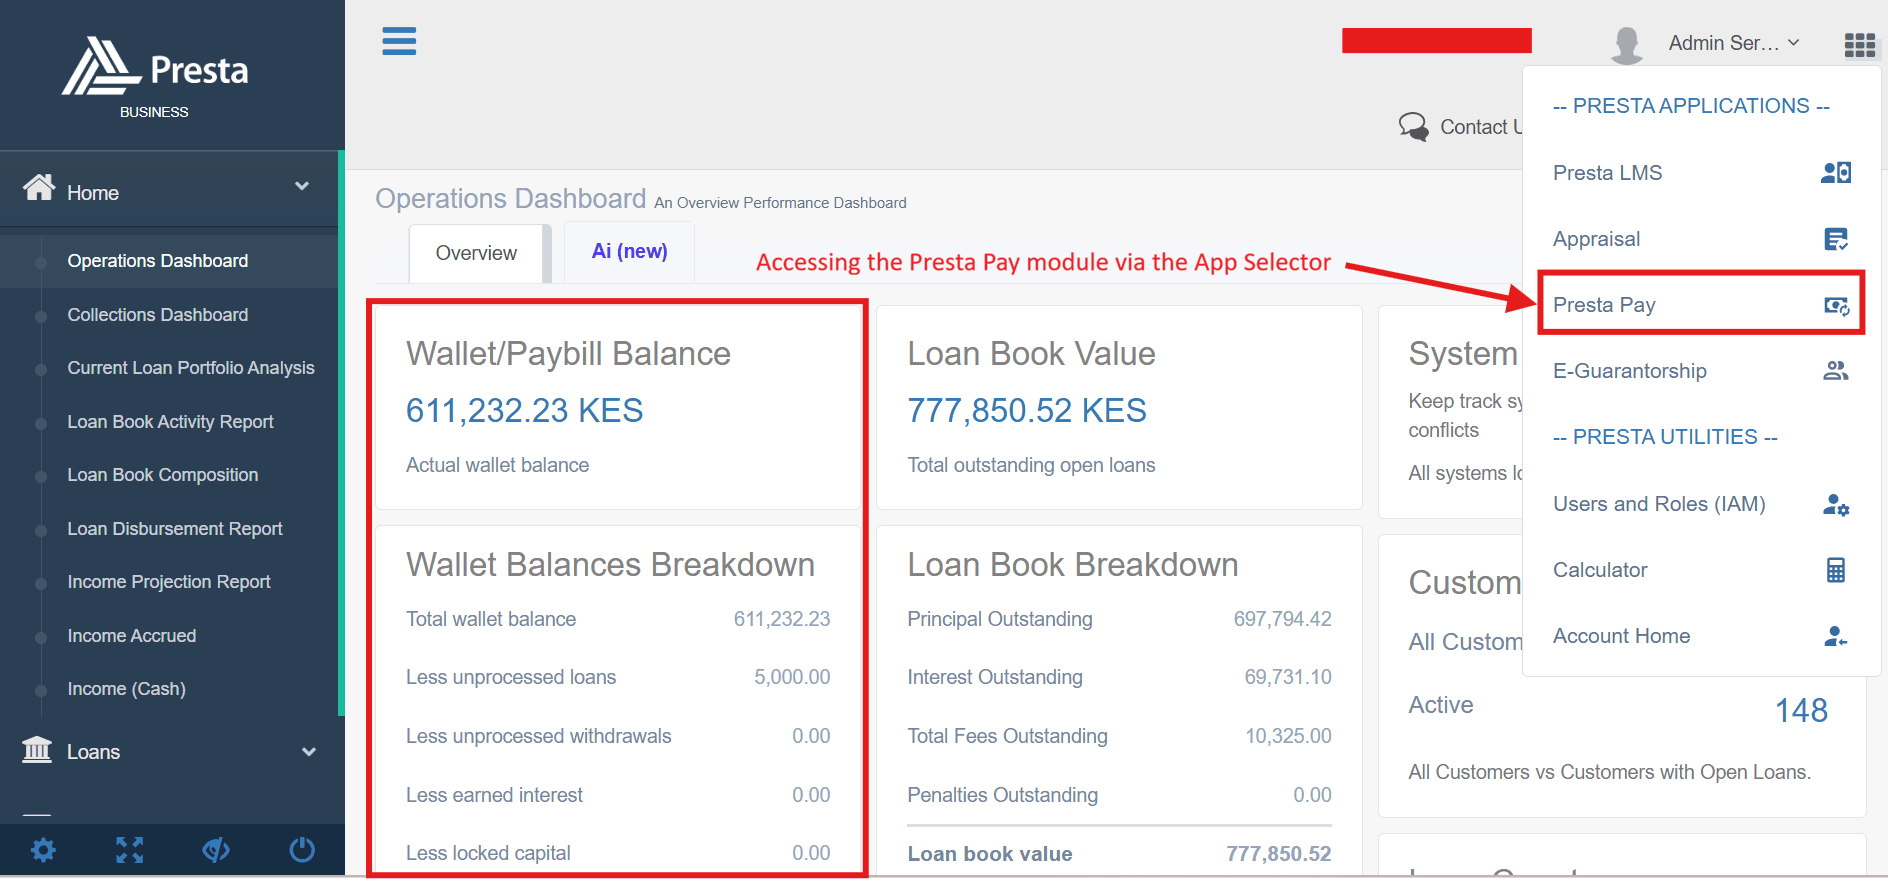Click the Active customers count 148
The image size is (1888, 879).
[x=1801, y=710]
